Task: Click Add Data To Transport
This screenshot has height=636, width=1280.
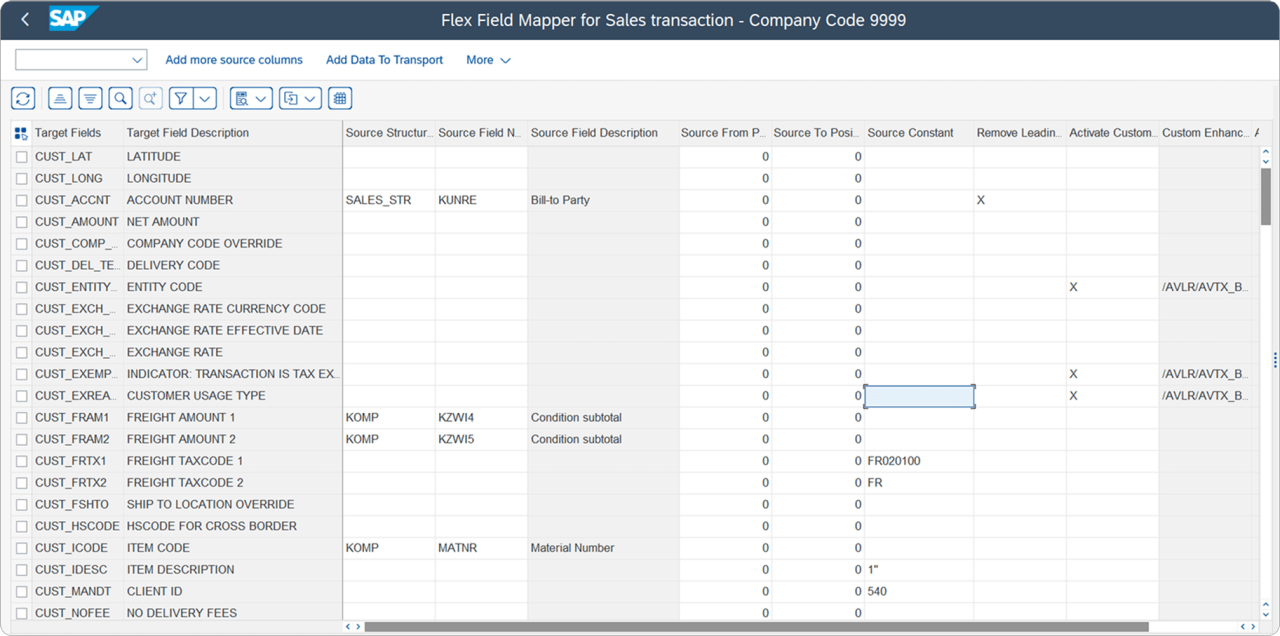Action: click(x=384, y=60)
